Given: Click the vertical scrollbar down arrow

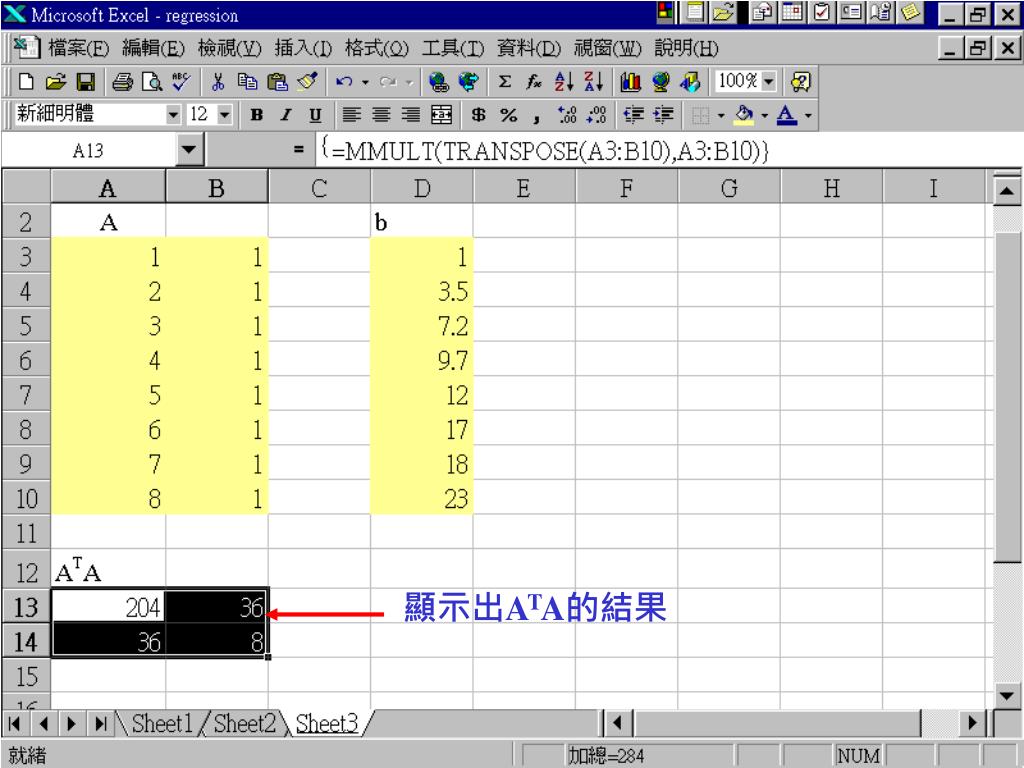Looking at the screenshot, I should (x=1006, y=695).
